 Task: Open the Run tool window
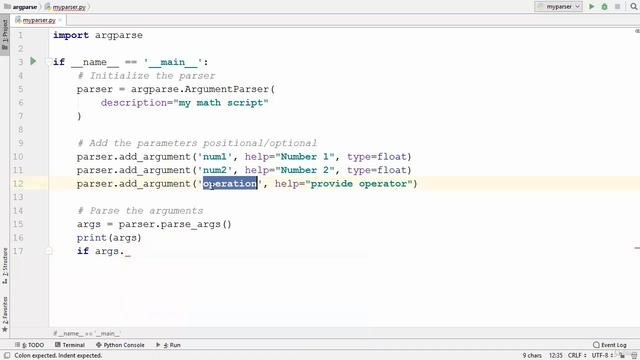(168, 345)
